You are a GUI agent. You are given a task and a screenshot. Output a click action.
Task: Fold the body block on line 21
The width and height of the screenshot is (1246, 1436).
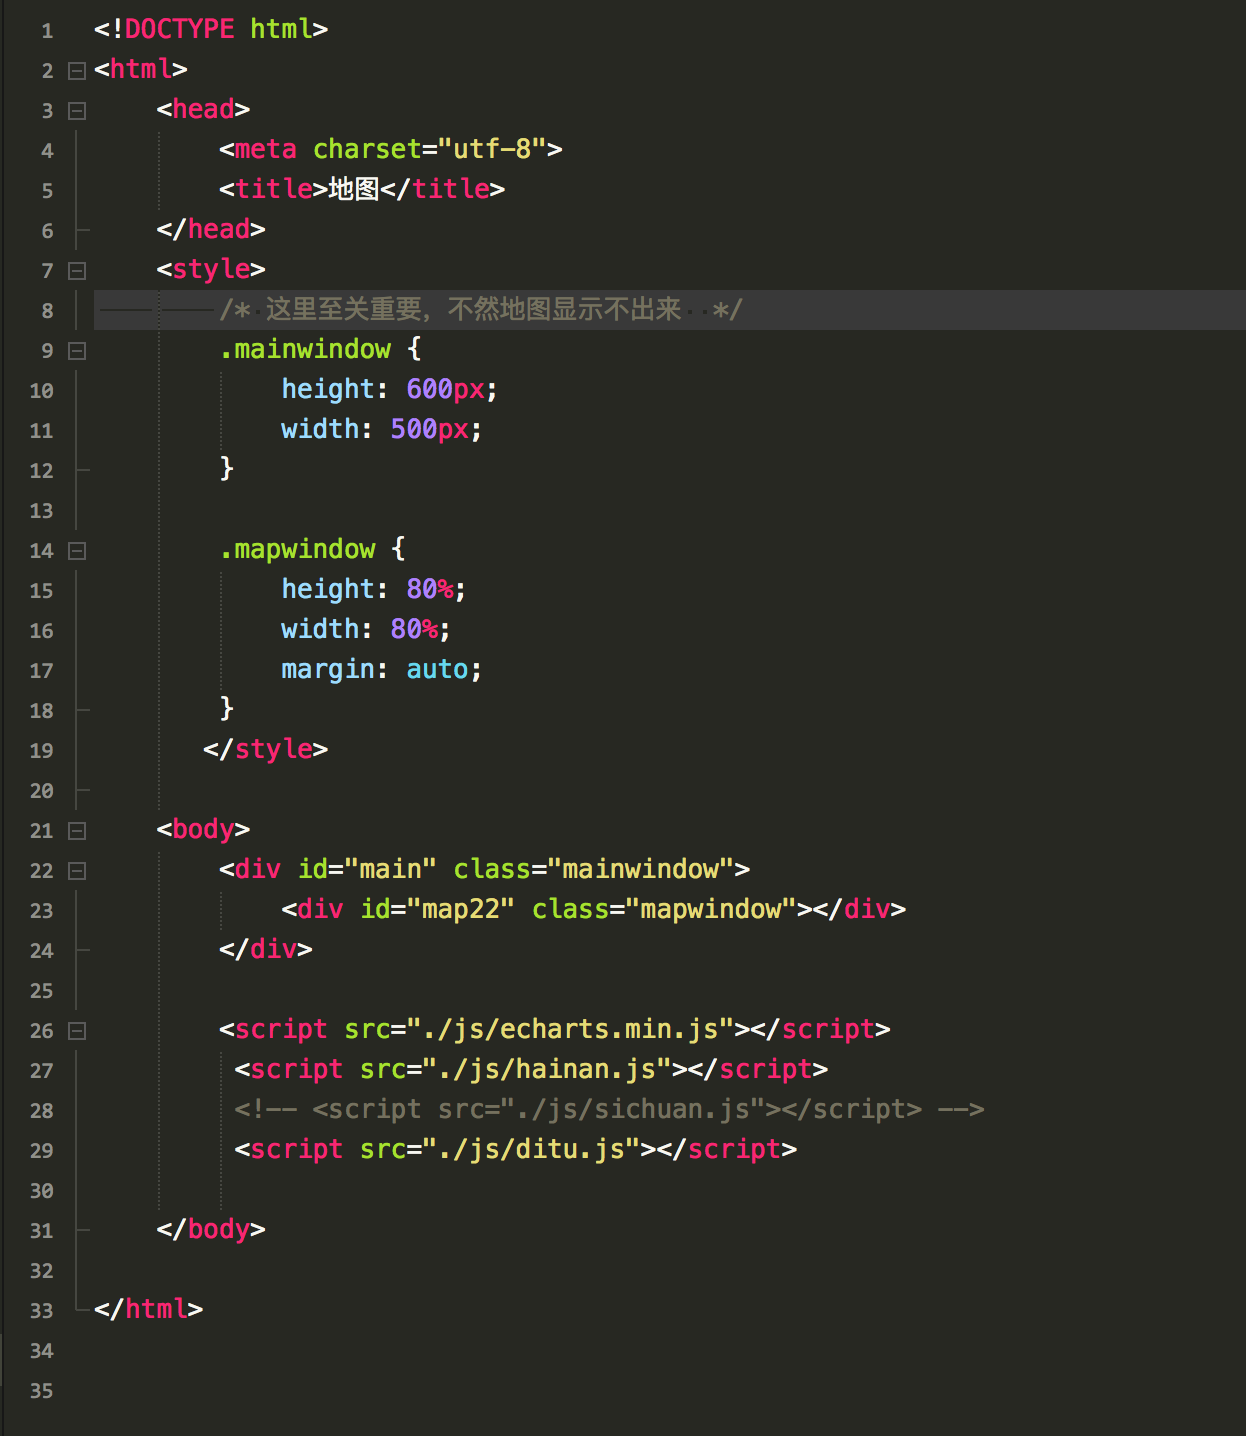click(x=77, y=831)
